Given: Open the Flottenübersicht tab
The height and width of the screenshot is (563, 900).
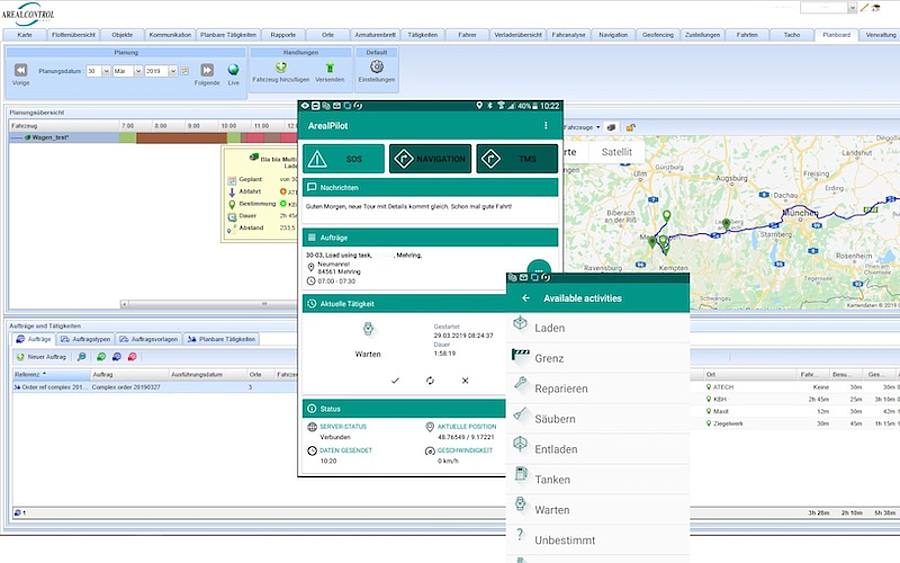Looking at the screenshot, I should [73, 35].
